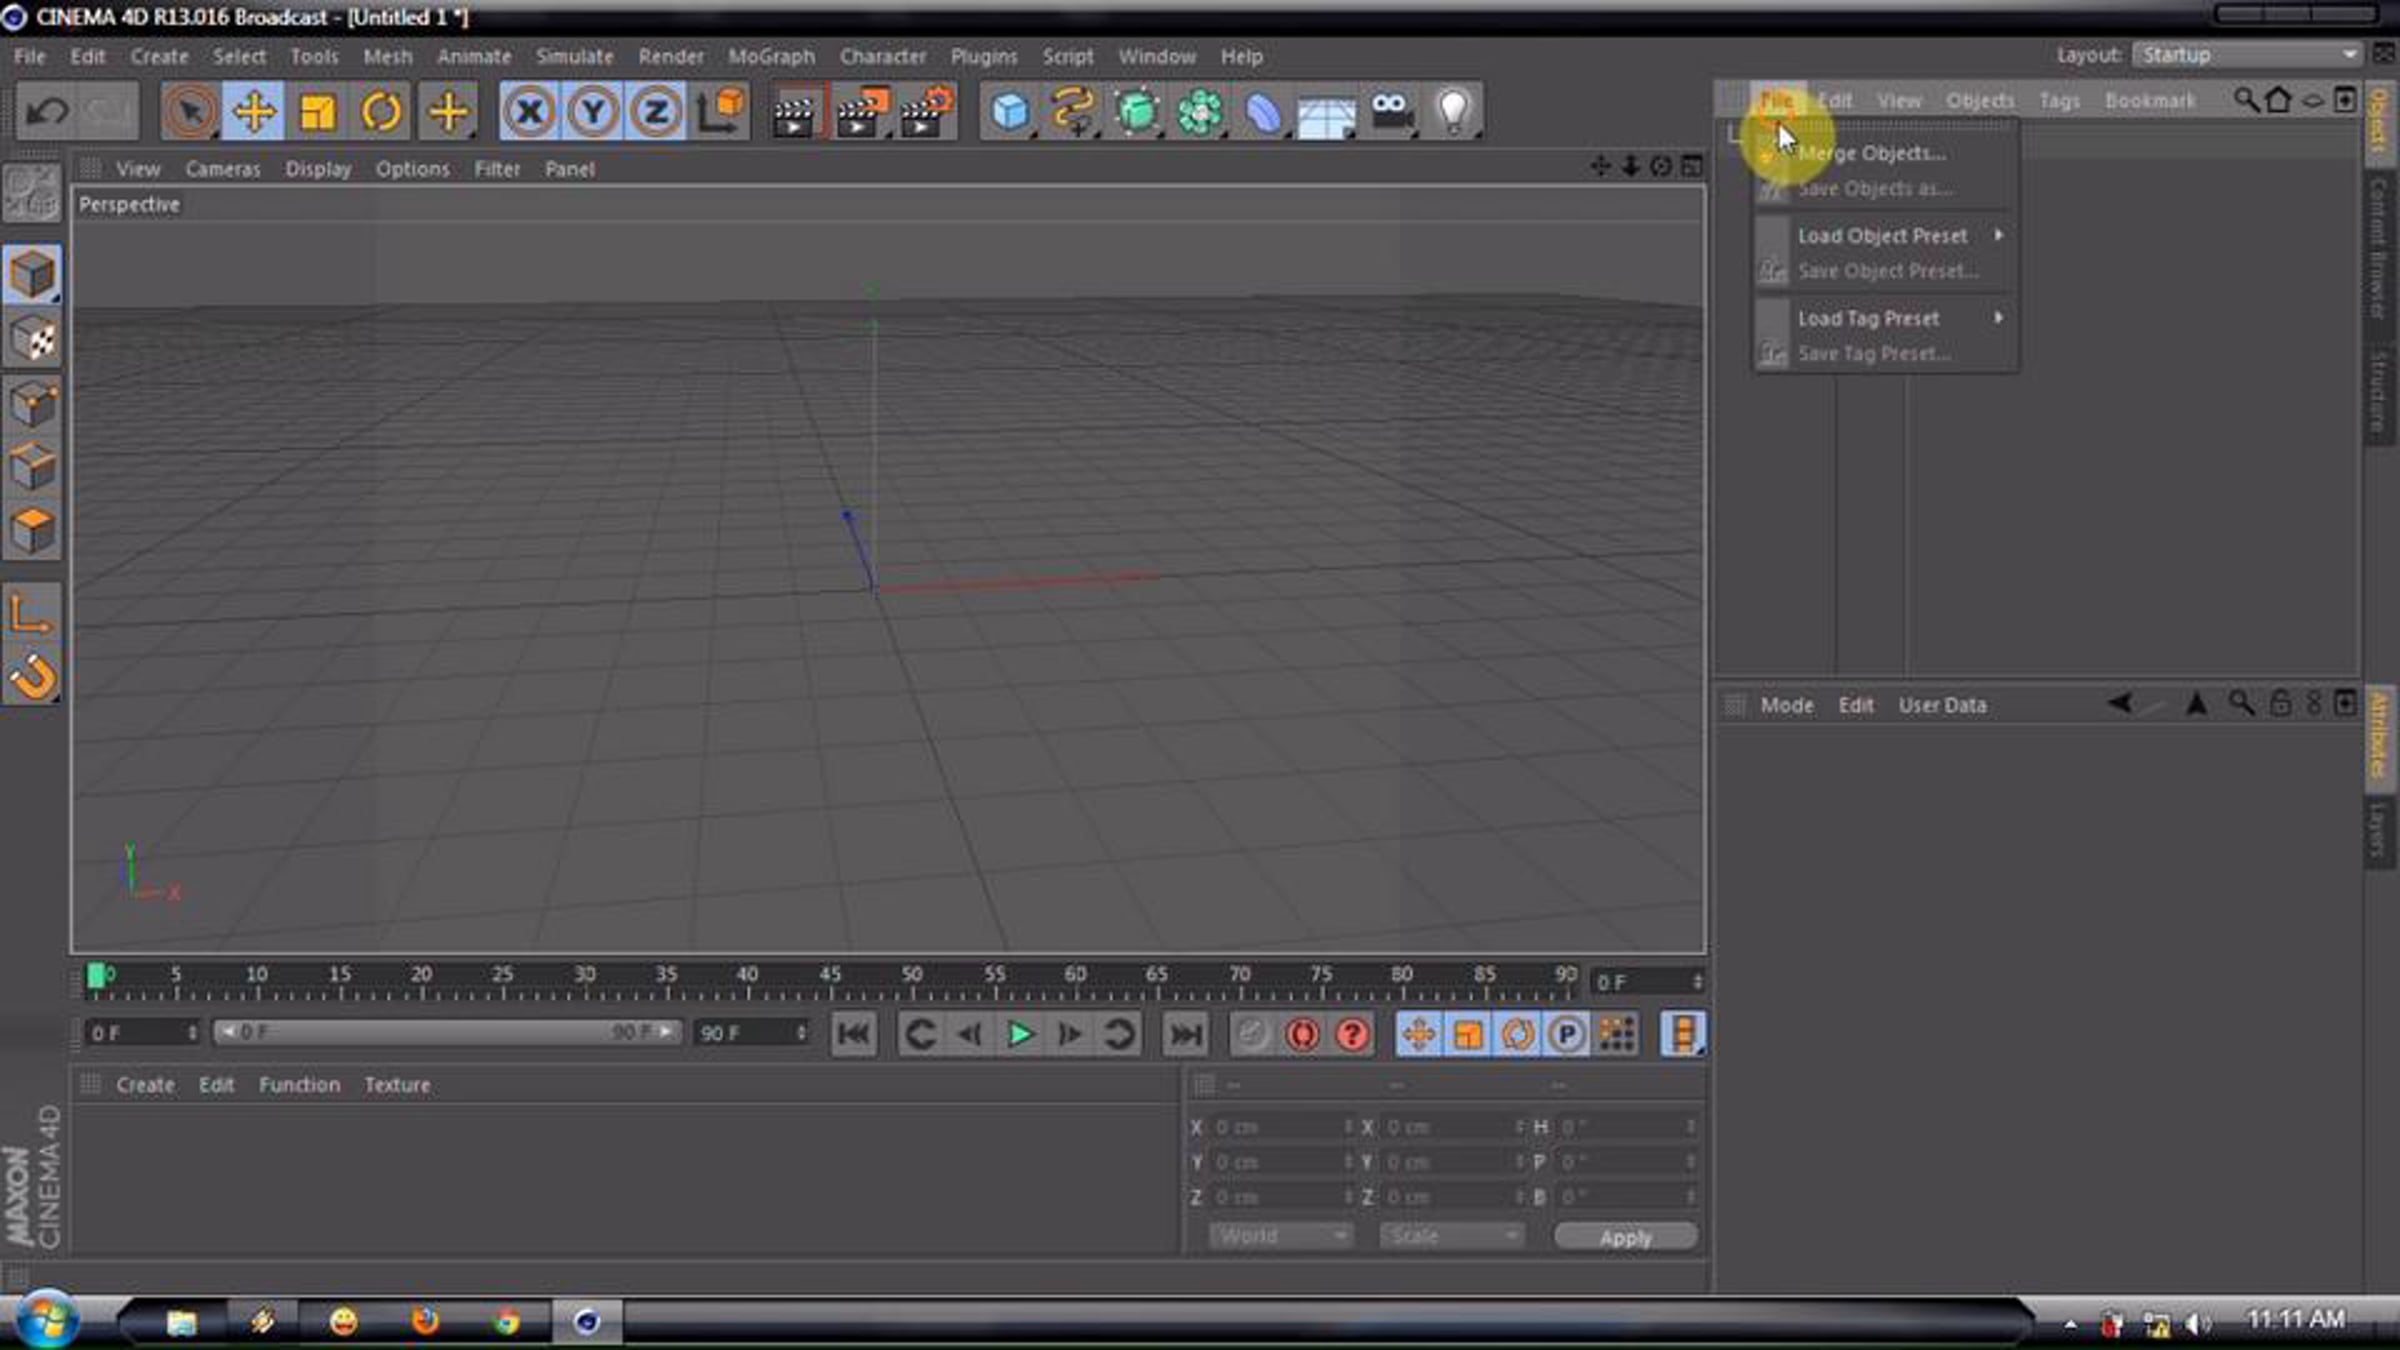This screenshot has height=1350, width=2400.
Task: Switch to Edges mode
Action: [x=32, y=467]
